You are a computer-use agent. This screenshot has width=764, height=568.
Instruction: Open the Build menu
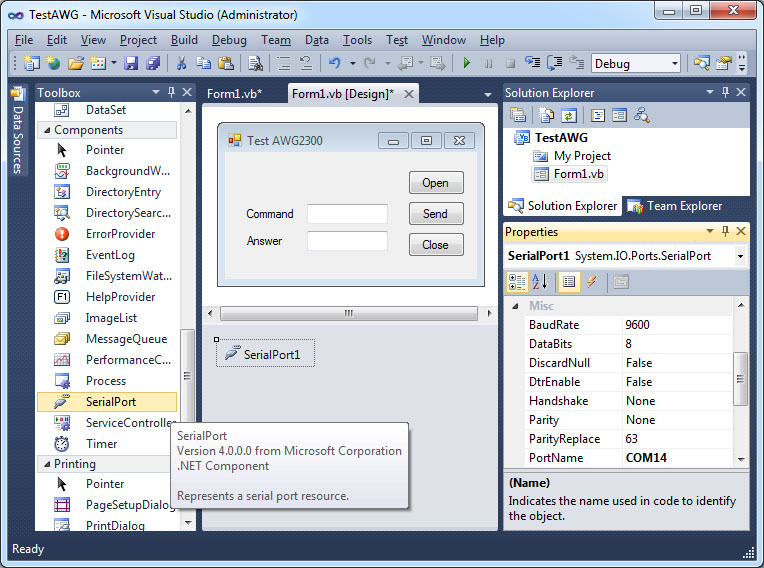coord(184,40)
